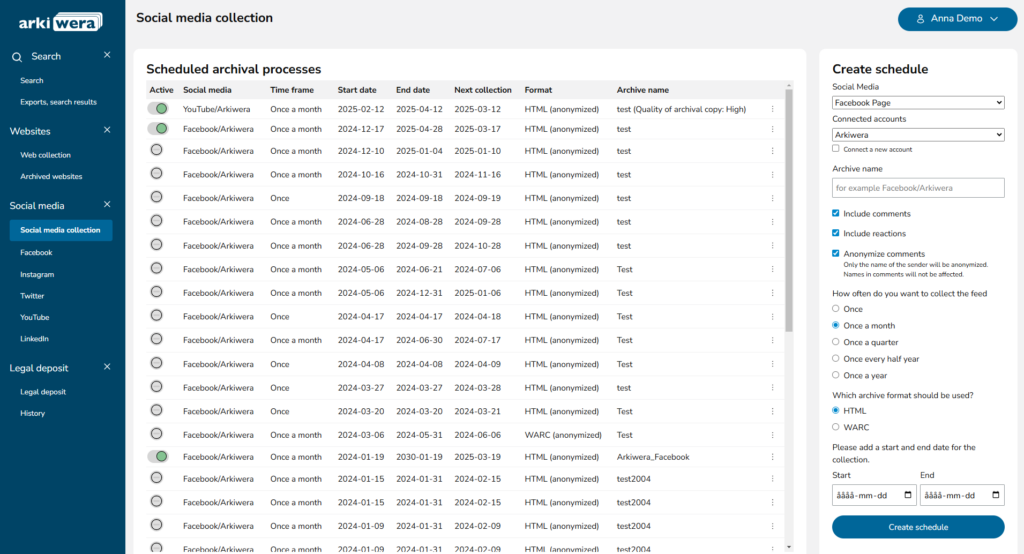The width and height of the screenshot is (1024, 554).
Task: Open the Anna Demo user menu
Action: 957,19
